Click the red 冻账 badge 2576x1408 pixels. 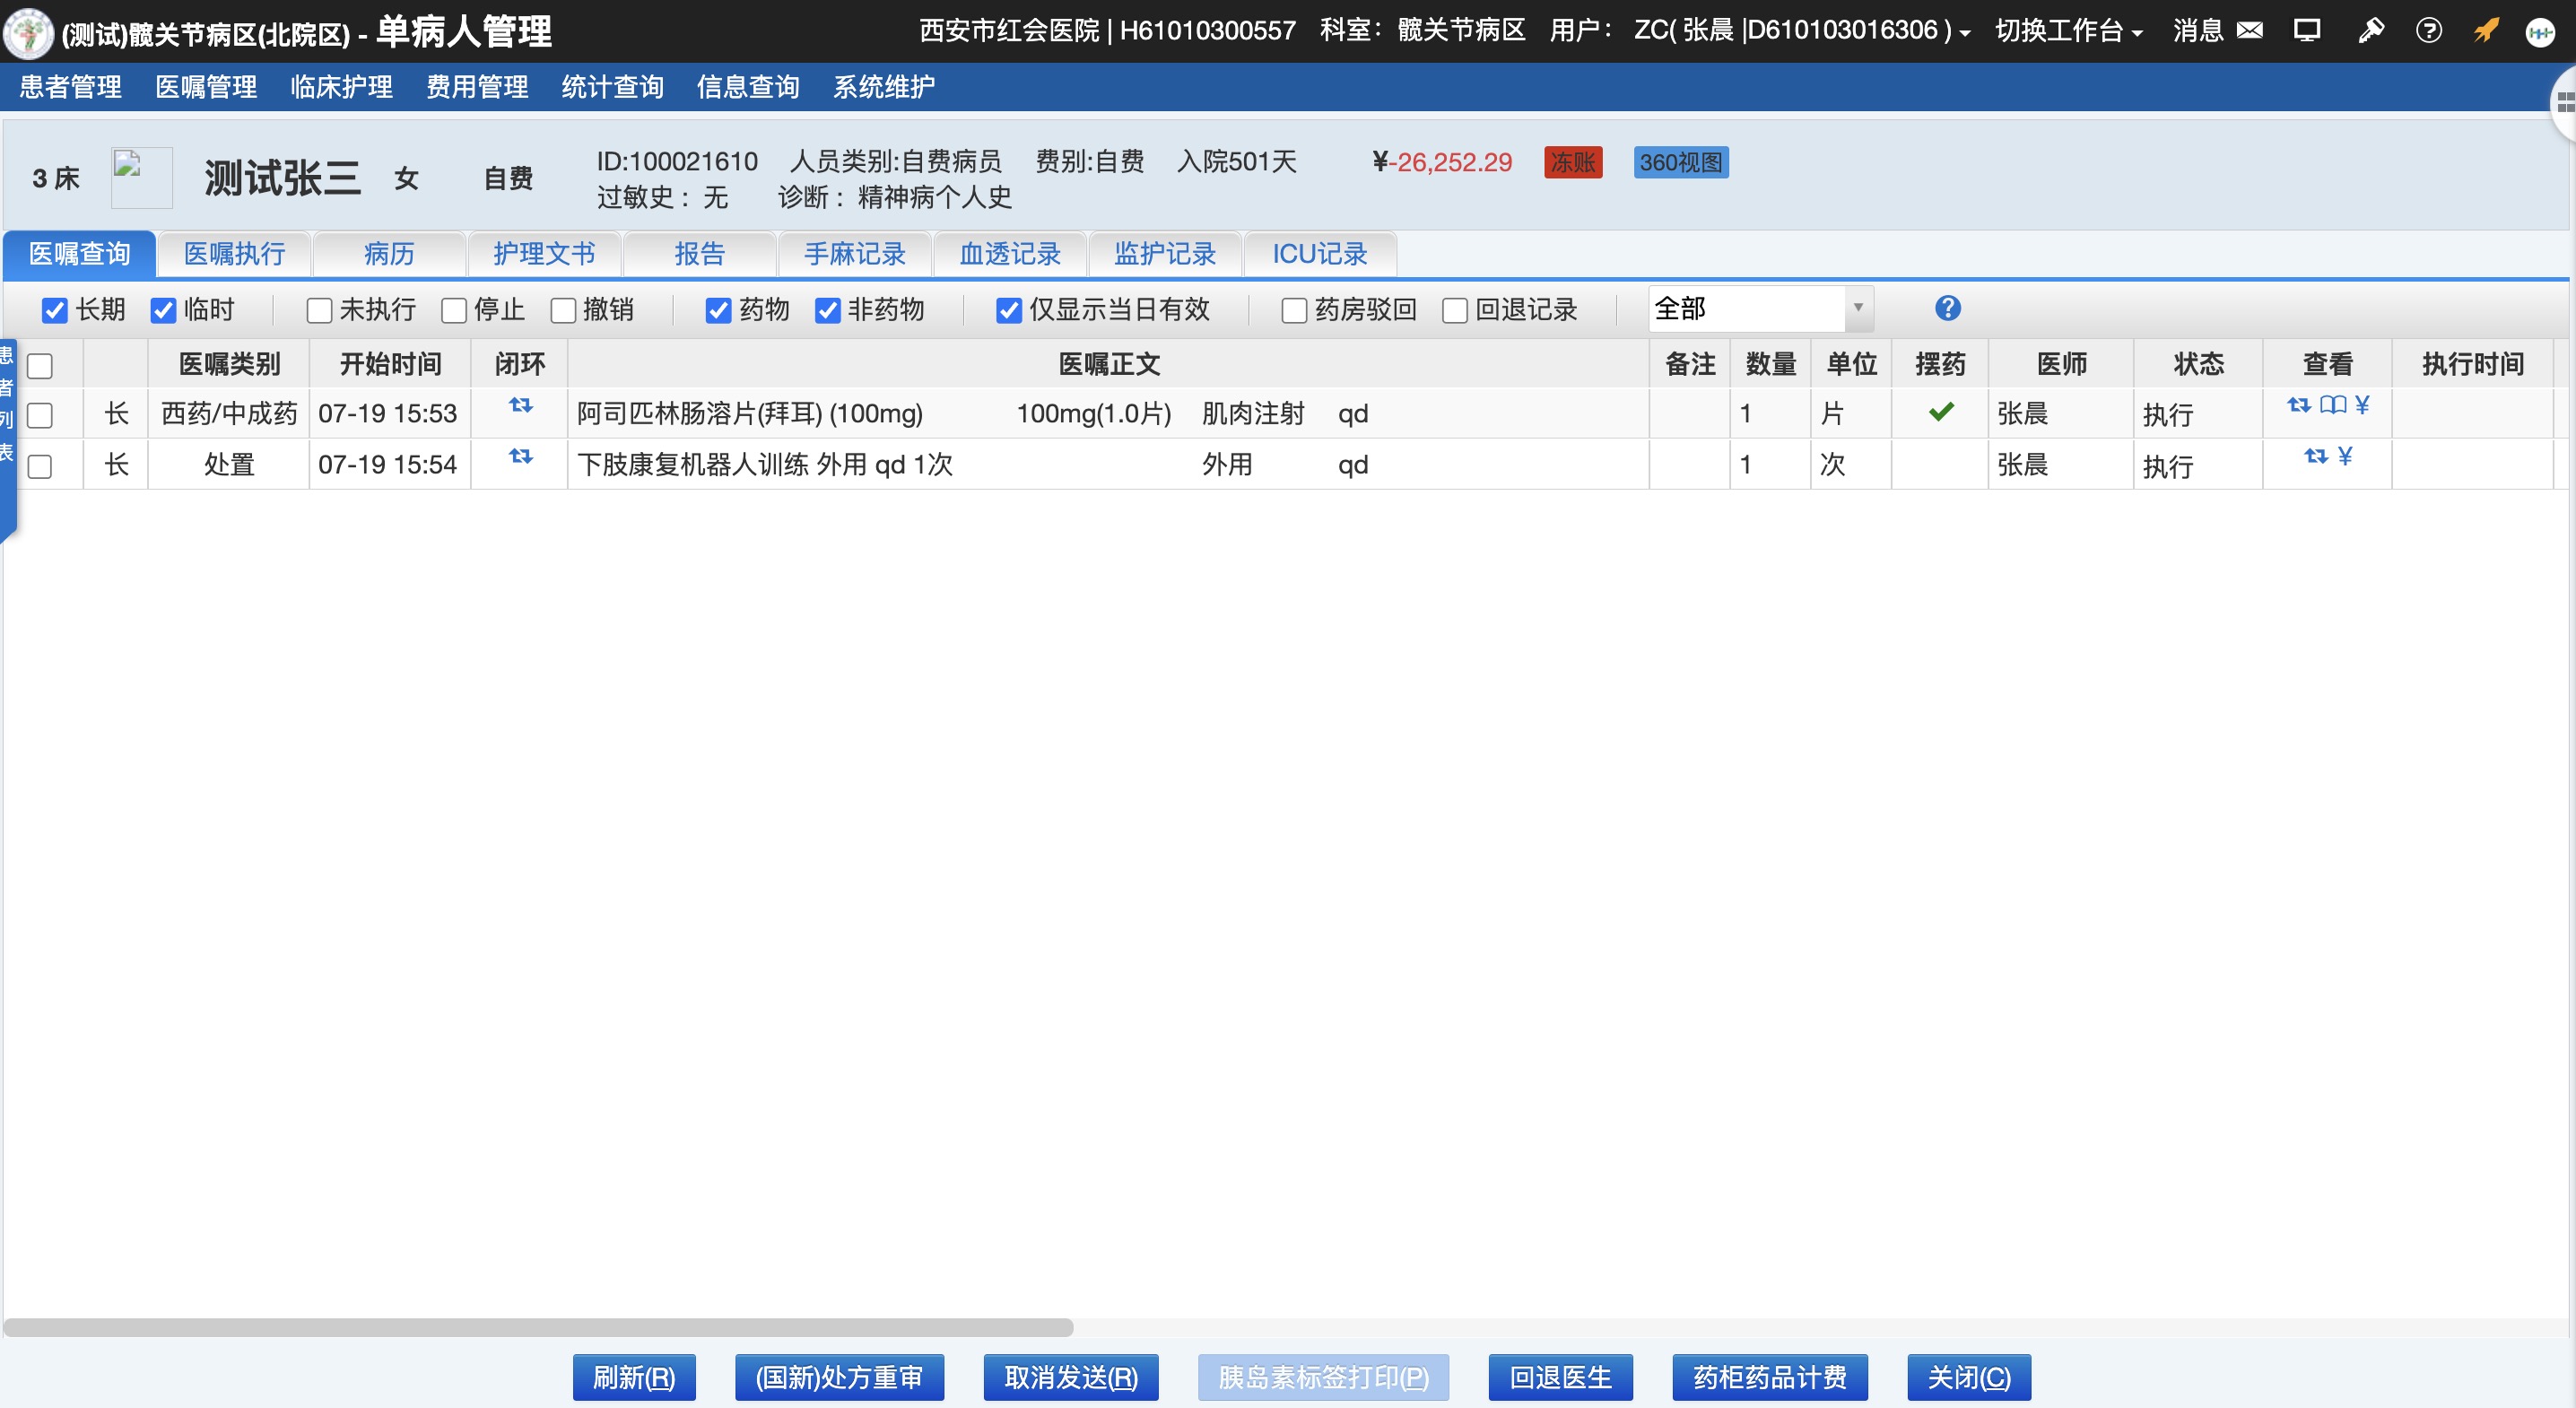1573,162
